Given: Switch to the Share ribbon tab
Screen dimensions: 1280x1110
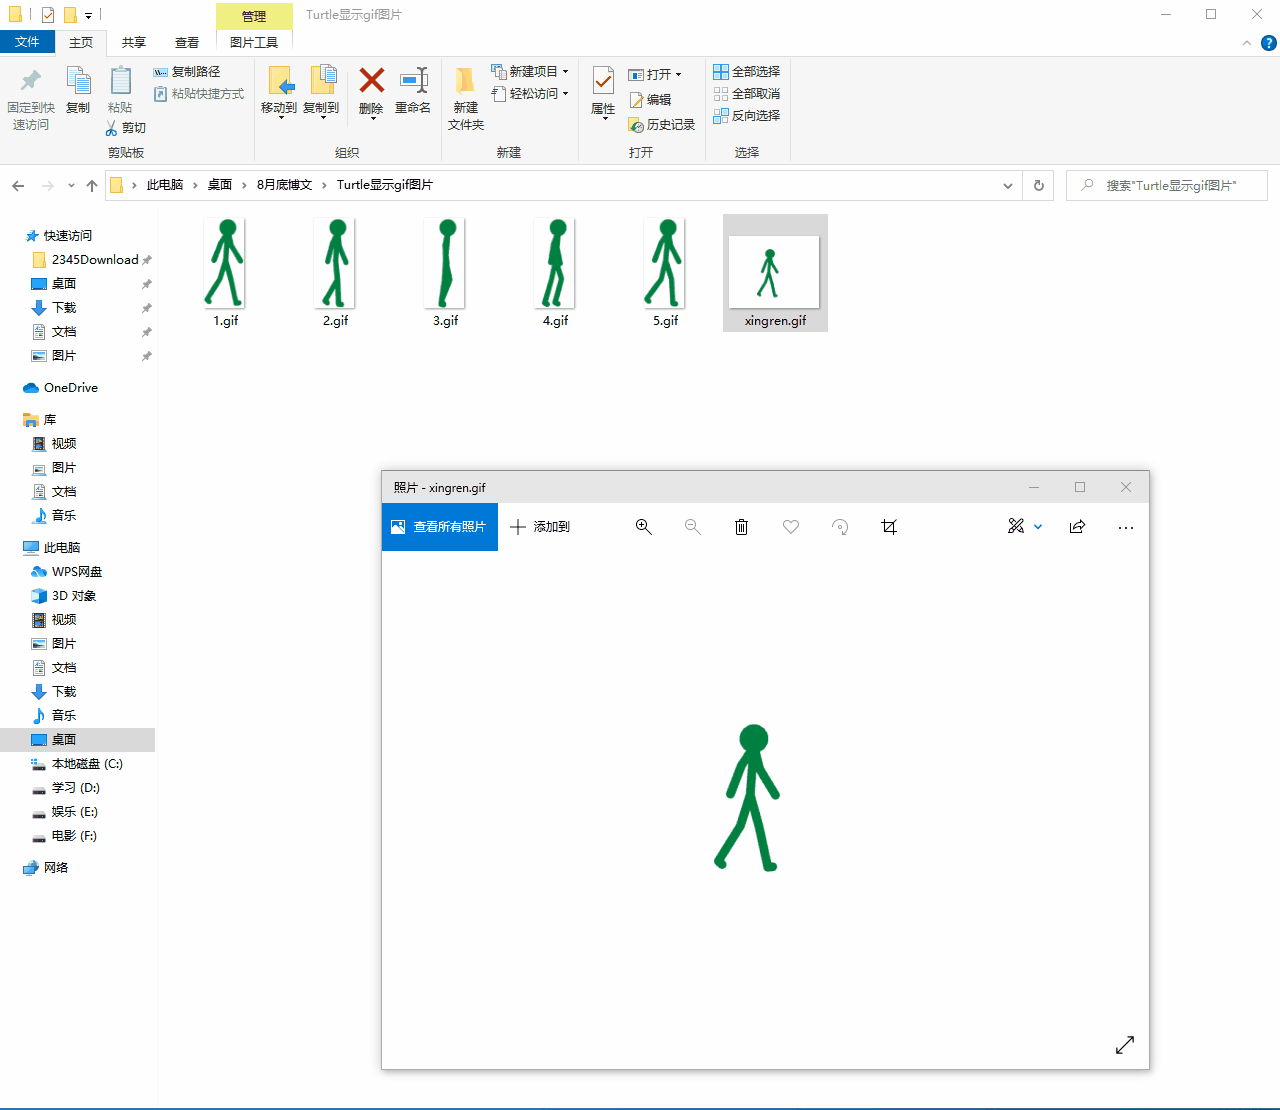Looking at the screenshot, I should pos(133,42).
